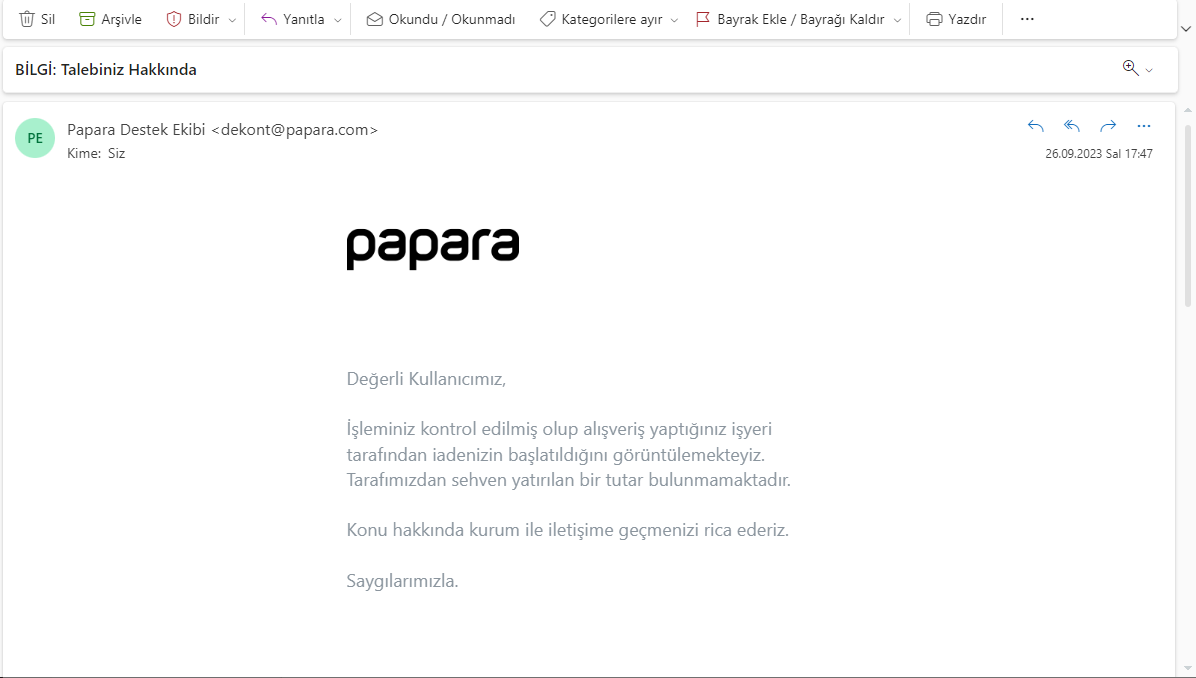
Task: Click the scroll down arrow of message pane
Action: (1188, 669)
